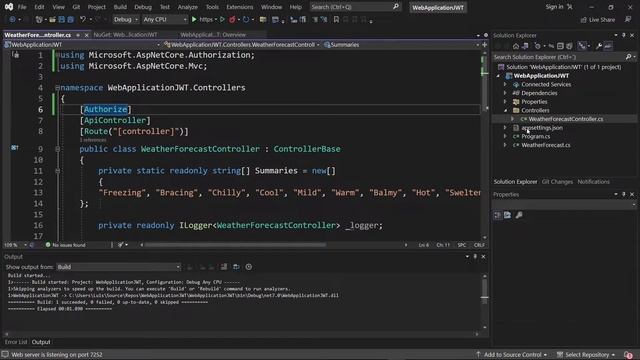Open the File menu

[22, 7]
